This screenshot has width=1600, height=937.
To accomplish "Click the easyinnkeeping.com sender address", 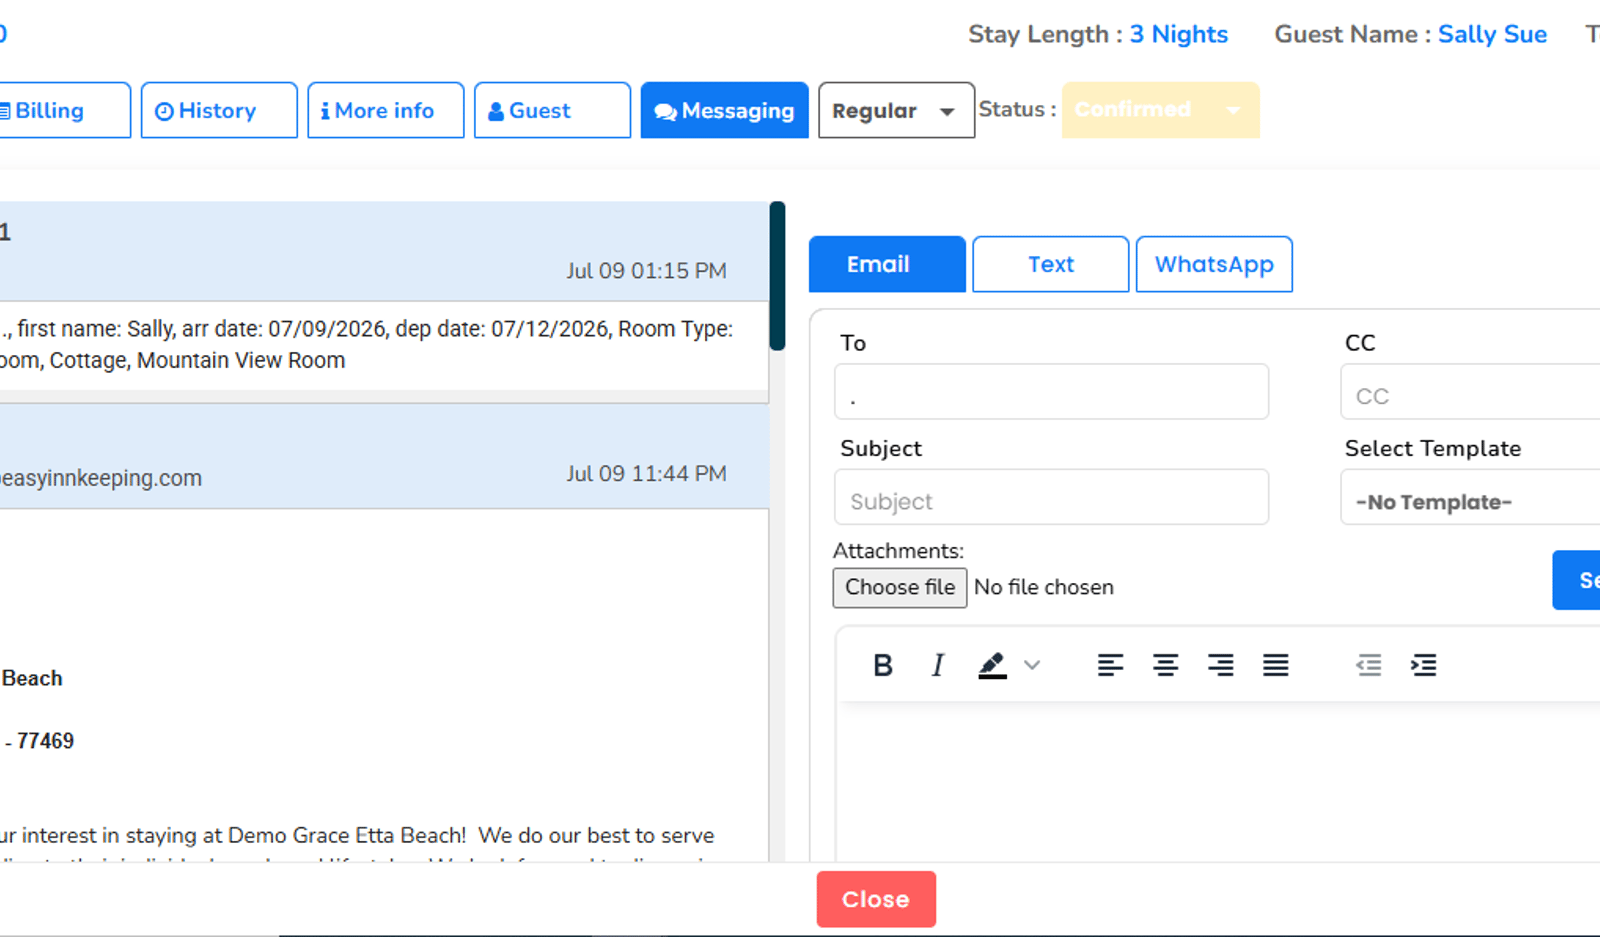I will tap(100, 478).
